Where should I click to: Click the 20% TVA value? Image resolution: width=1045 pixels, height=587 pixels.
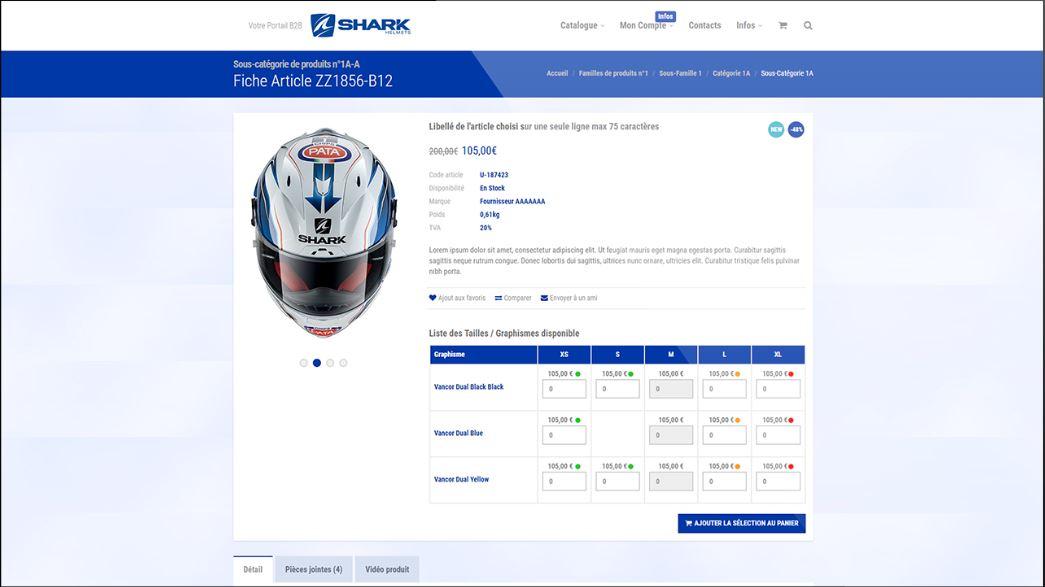tap(486, 228)
